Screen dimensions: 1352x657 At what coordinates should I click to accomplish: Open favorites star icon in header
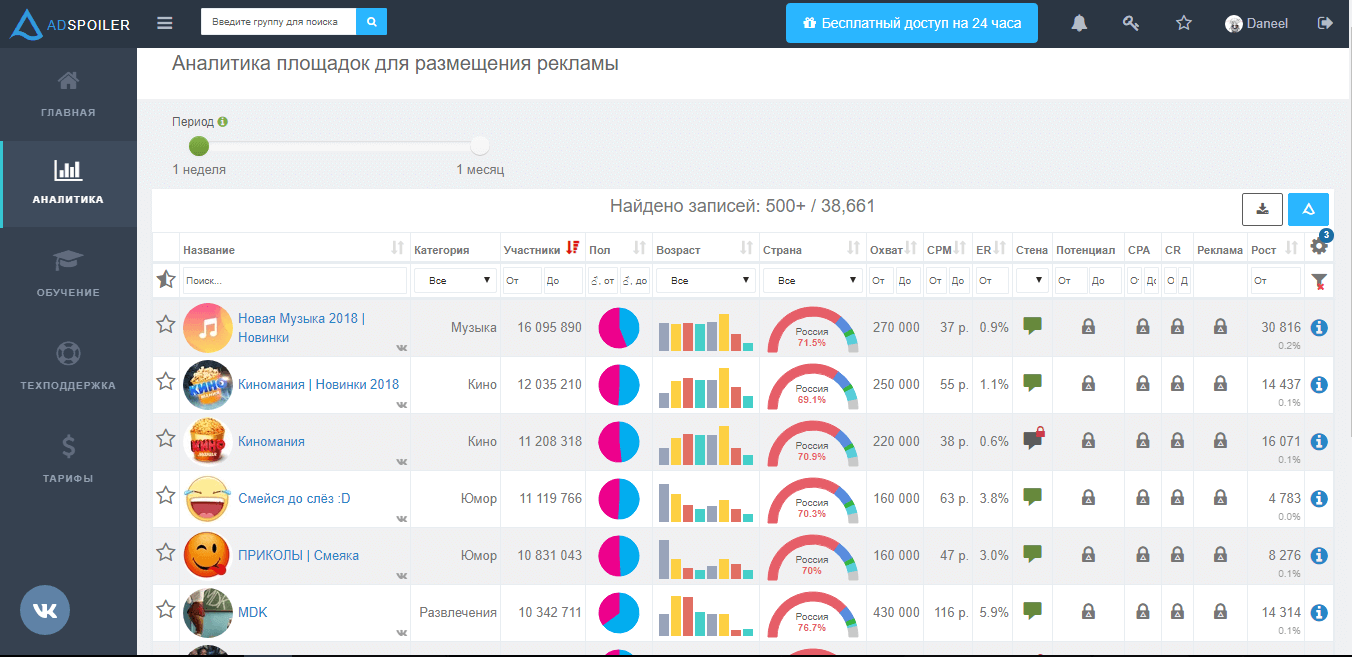[x=1184, y=23]
